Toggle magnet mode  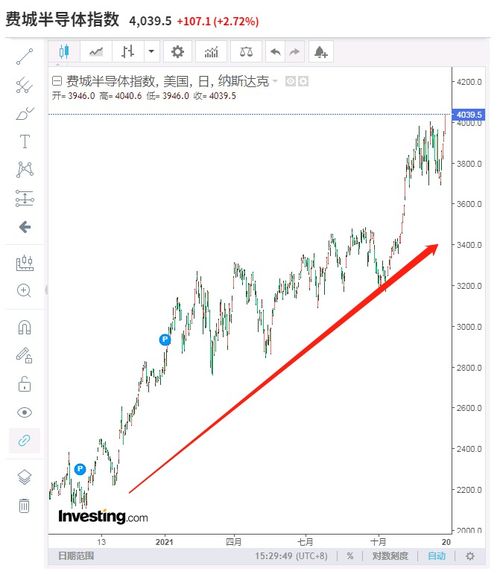click(x=25, y=327)
